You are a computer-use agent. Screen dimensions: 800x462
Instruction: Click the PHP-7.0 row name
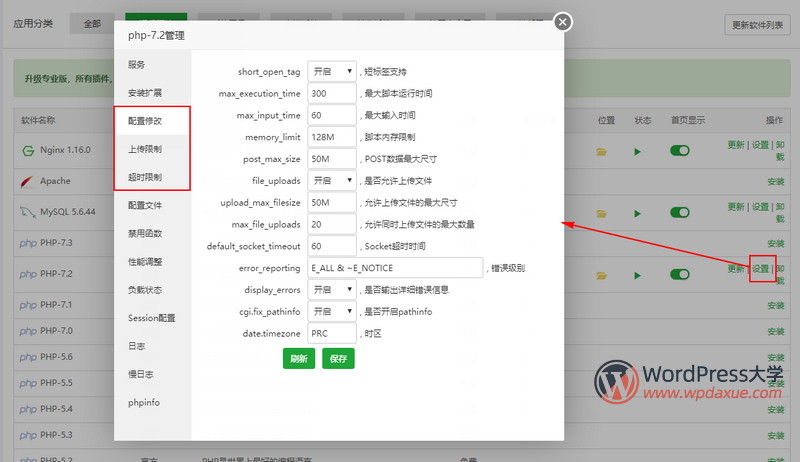click(x=56, y=330)
